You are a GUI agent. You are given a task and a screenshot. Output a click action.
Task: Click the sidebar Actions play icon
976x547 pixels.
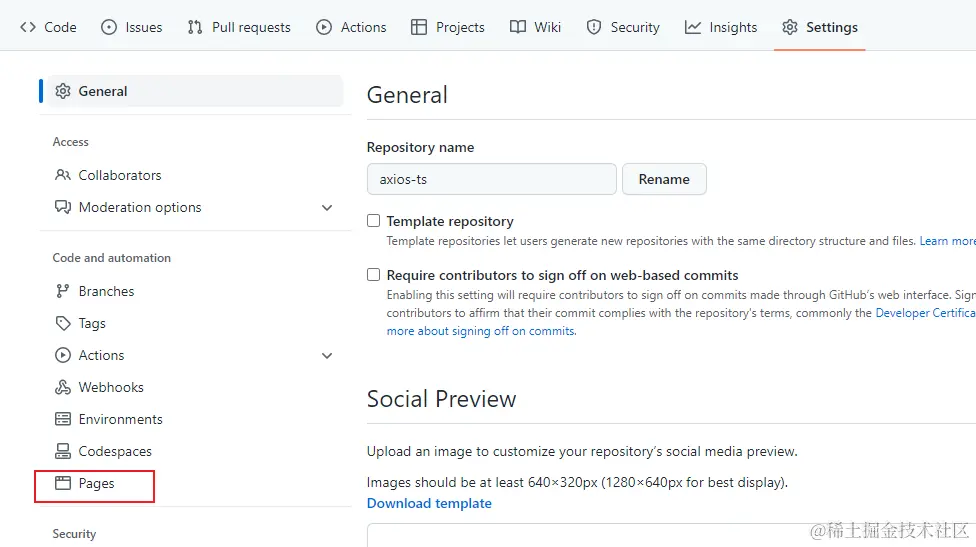click(63, 355)
